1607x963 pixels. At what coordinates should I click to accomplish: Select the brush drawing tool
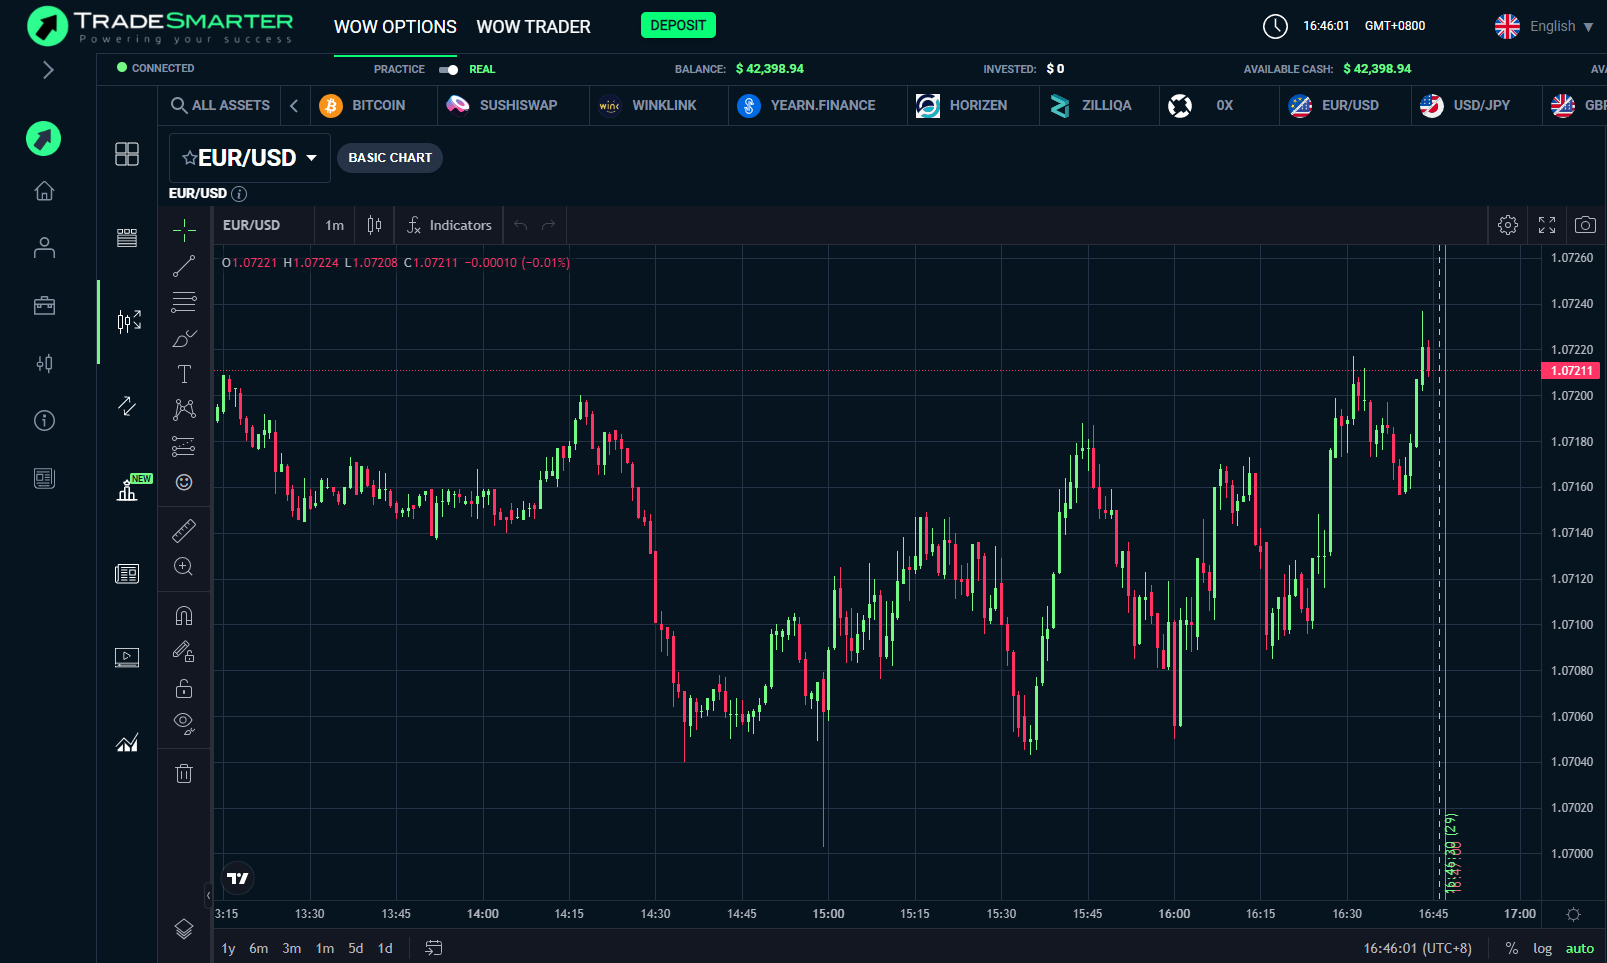coord(184,338)
